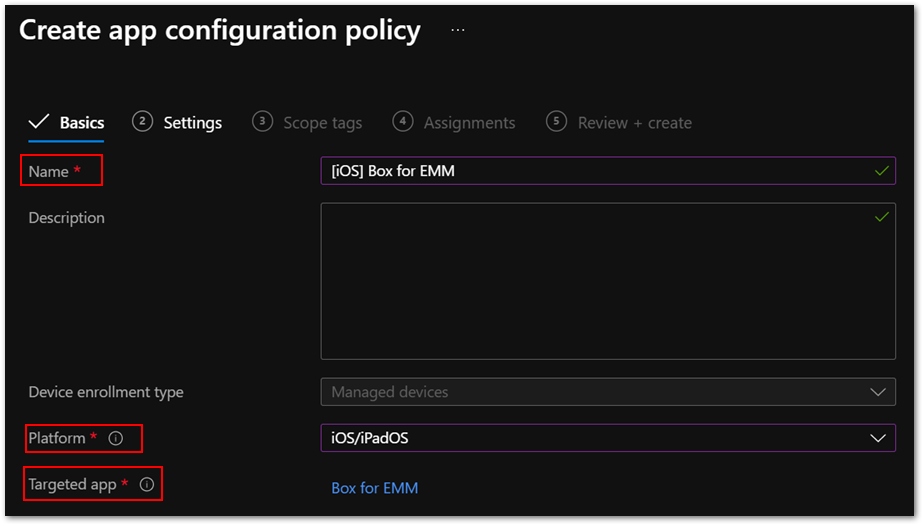Click the step 4 circle beside Assignments
The width and height of the screenshot is (923, 525).
pyautogui.click(x=403, y=121)
